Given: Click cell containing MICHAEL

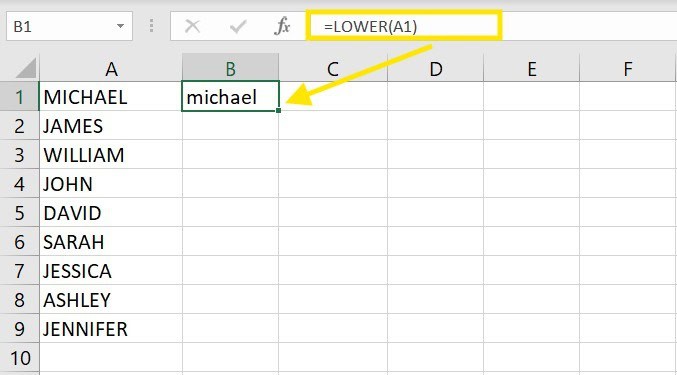Looking at the screenshot, I should point(111,97).
